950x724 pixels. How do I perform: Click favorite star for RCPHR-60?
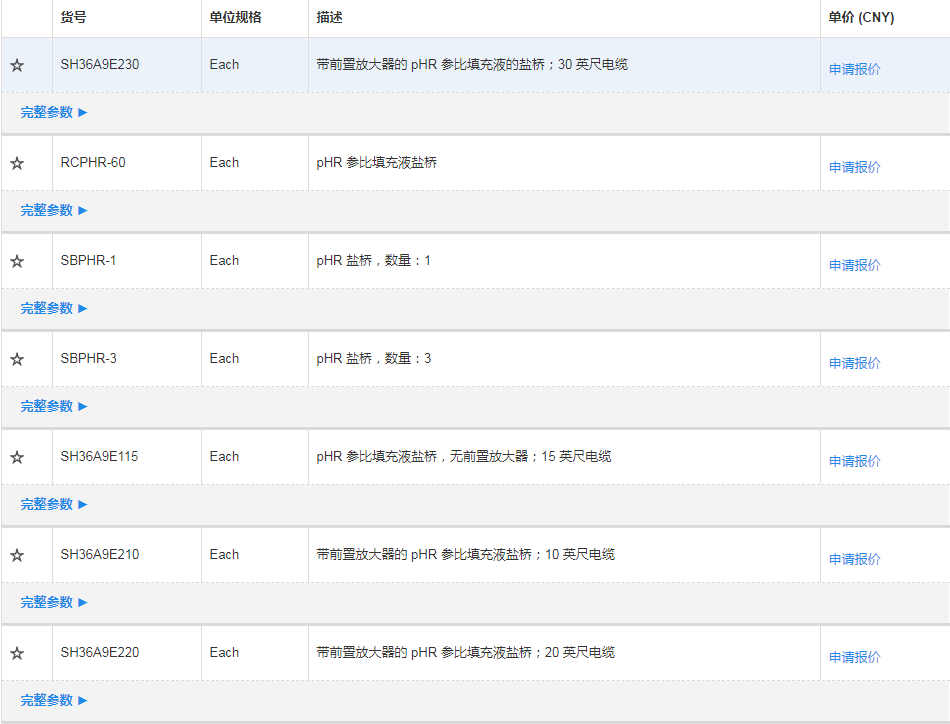pos(17,164)
